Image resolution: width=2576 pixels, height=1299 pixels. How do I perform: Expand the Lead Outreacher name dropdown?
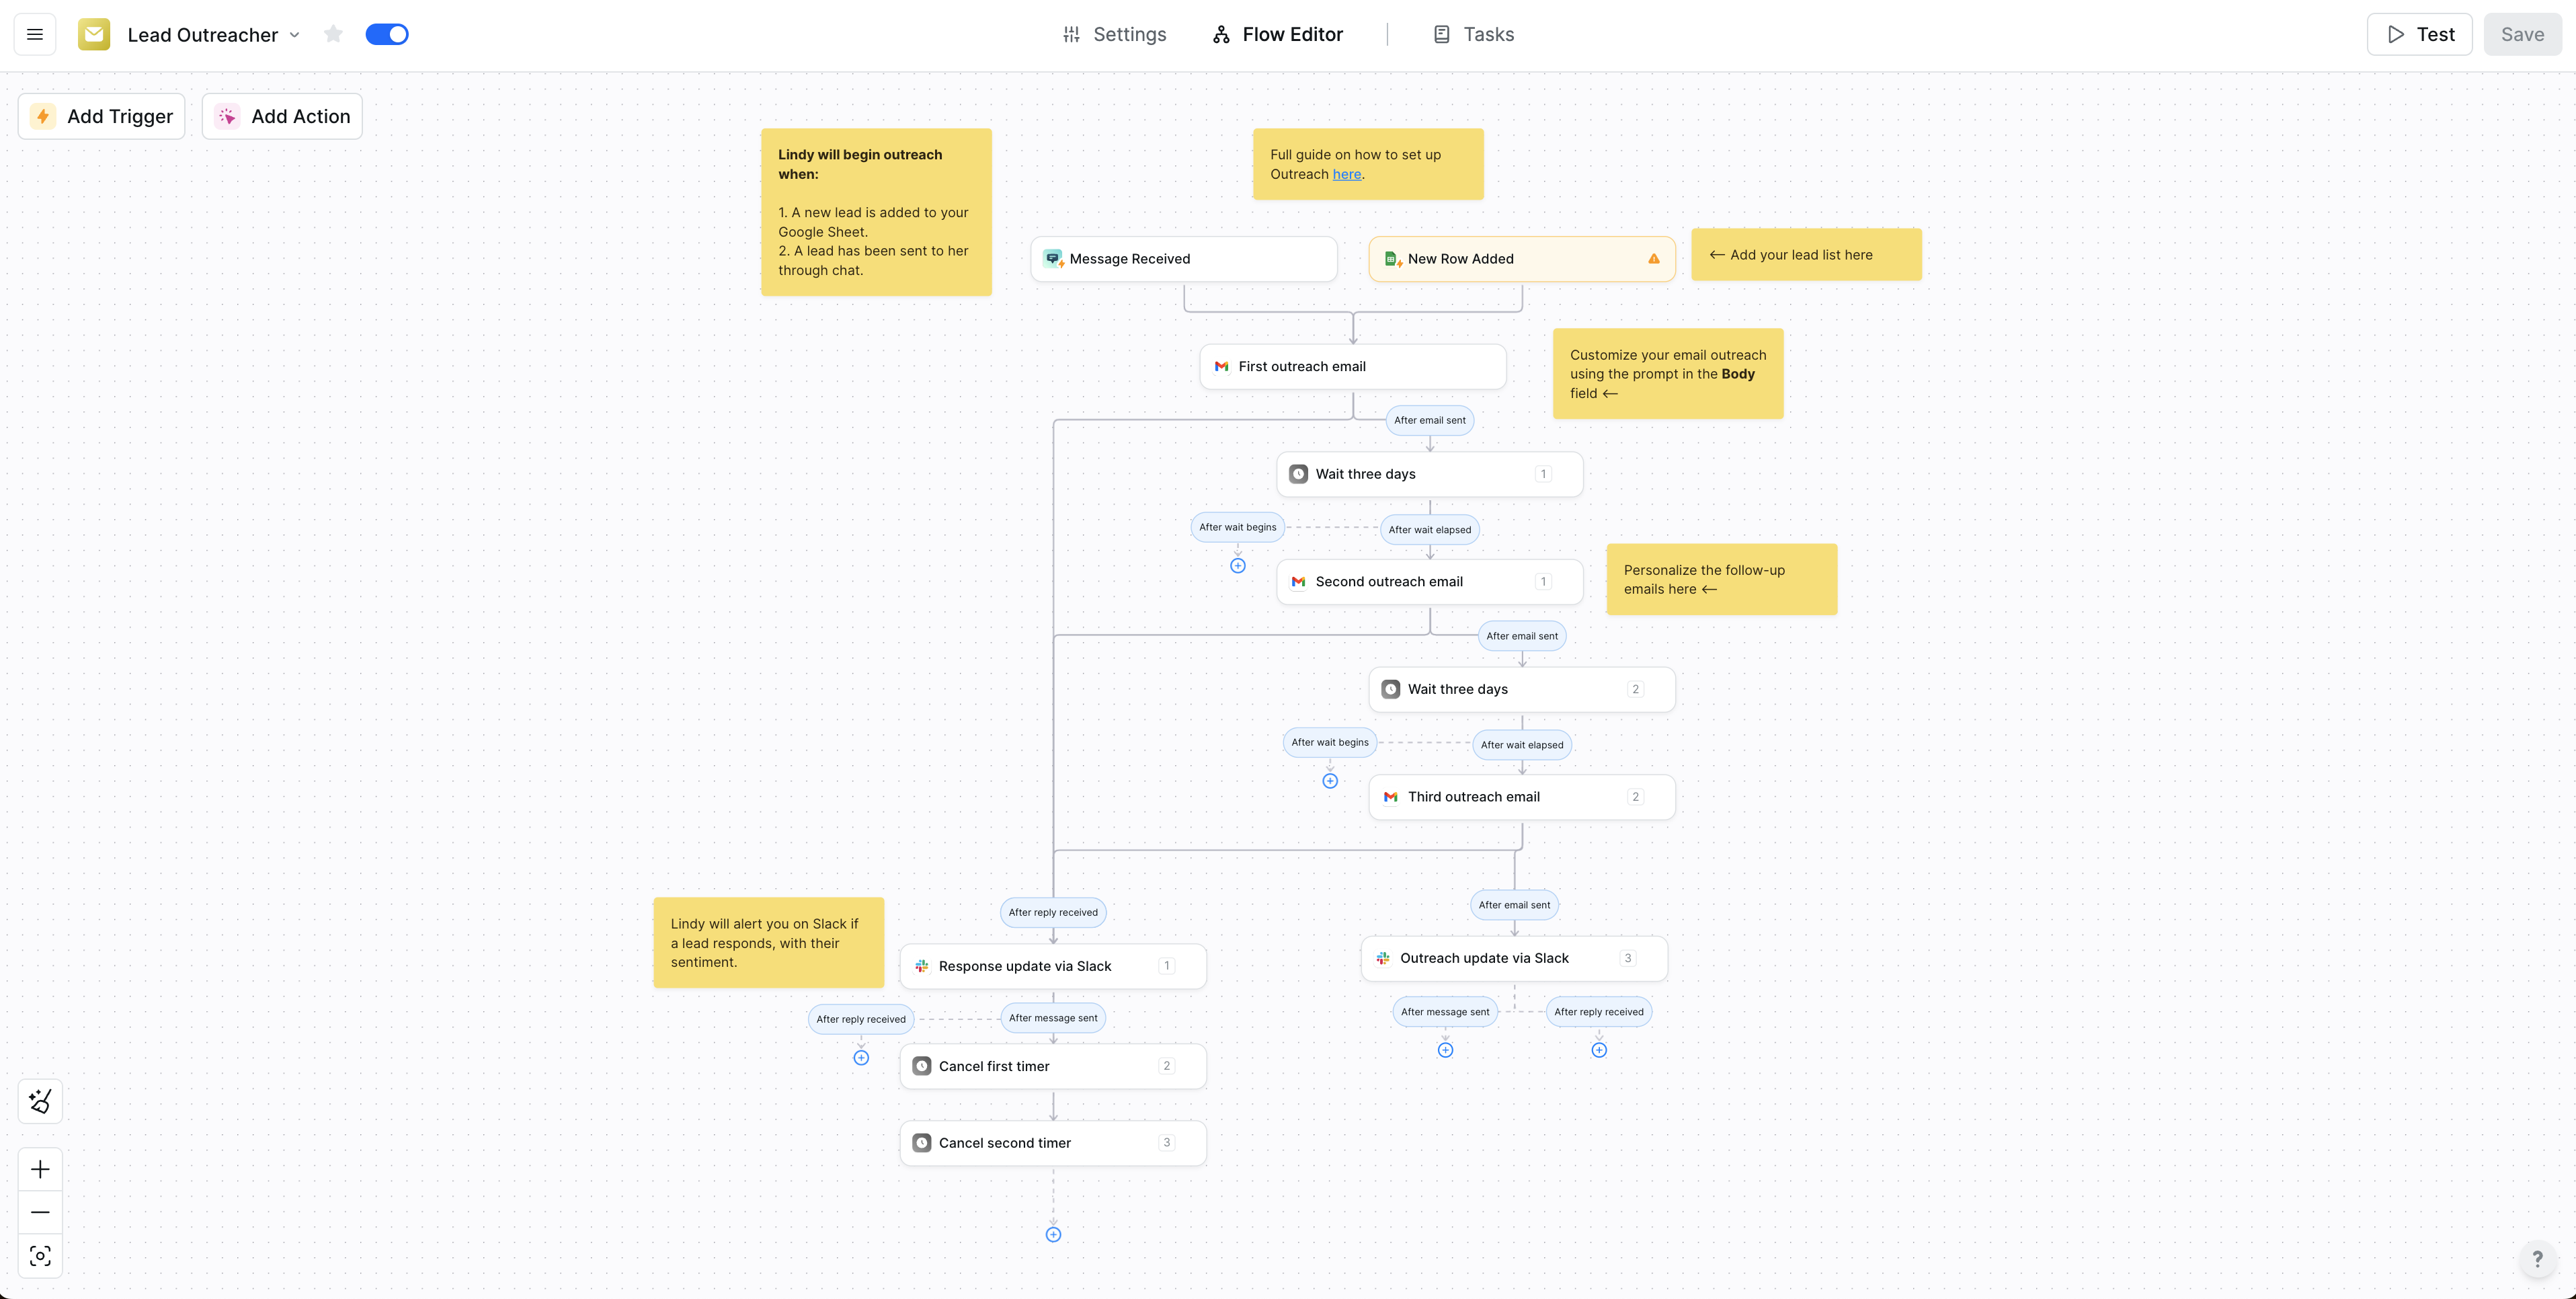pyautogui.click(x=295, y=35)
